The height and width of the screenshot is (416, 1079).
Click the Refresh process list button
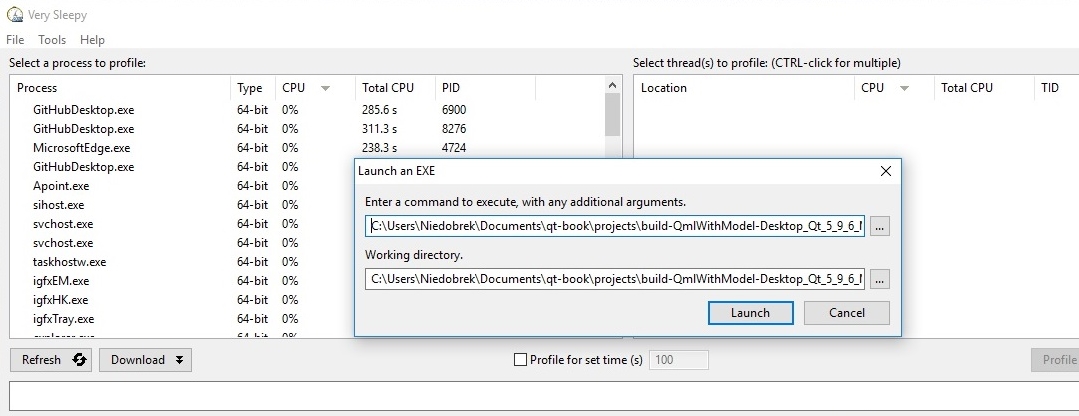pos(53,360)
